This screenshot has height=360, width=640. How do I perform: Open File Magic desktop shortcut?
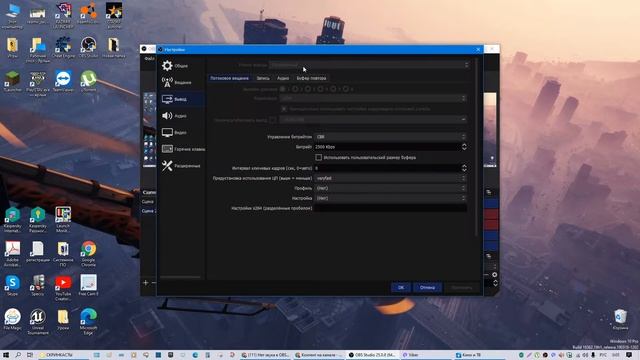pos(12,319)
